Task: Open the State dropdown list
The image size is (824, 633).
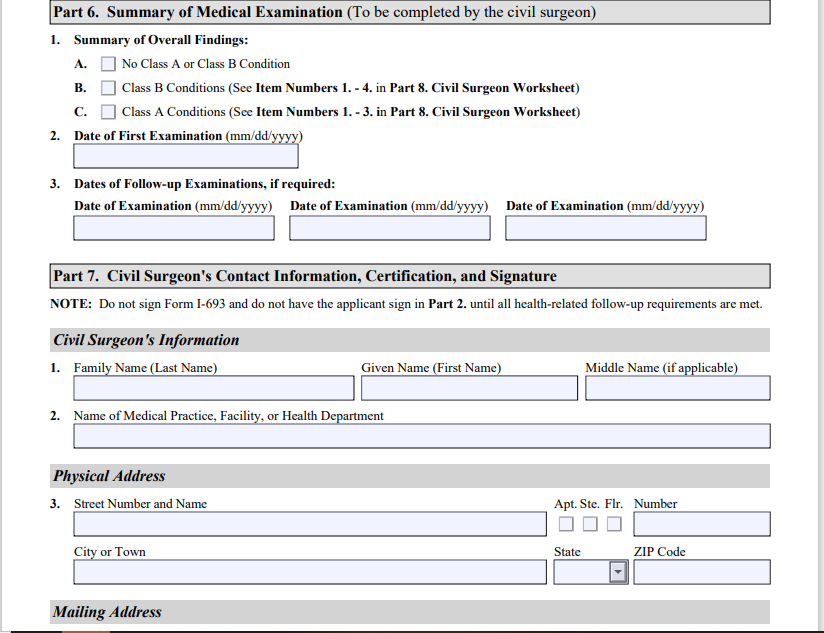Action: pos(617,572)
